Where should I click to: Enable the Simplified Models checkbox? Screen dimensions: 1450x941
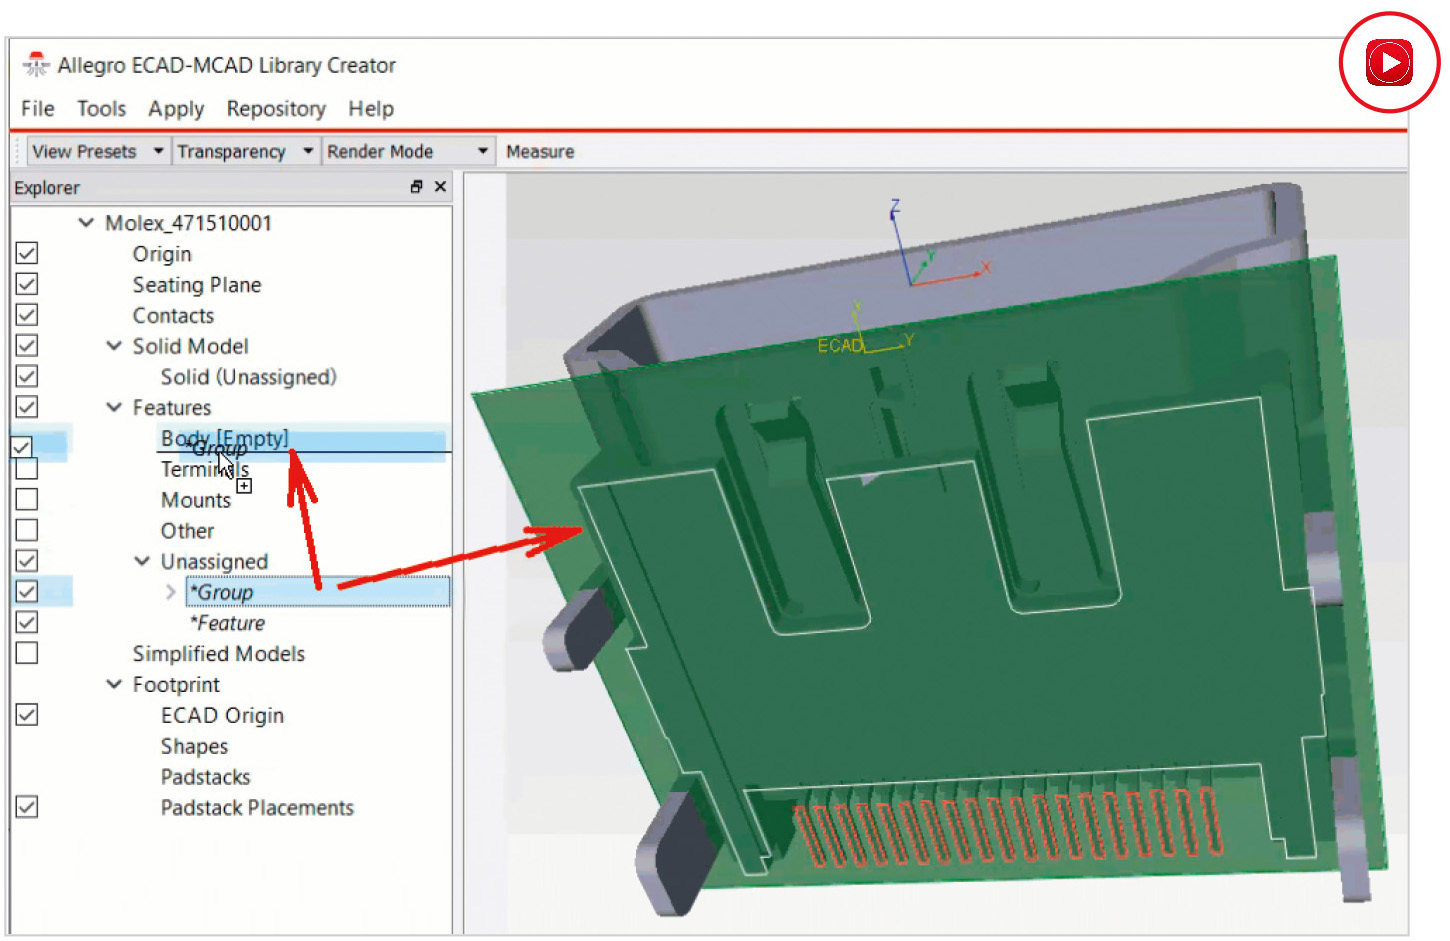[27, 653]
